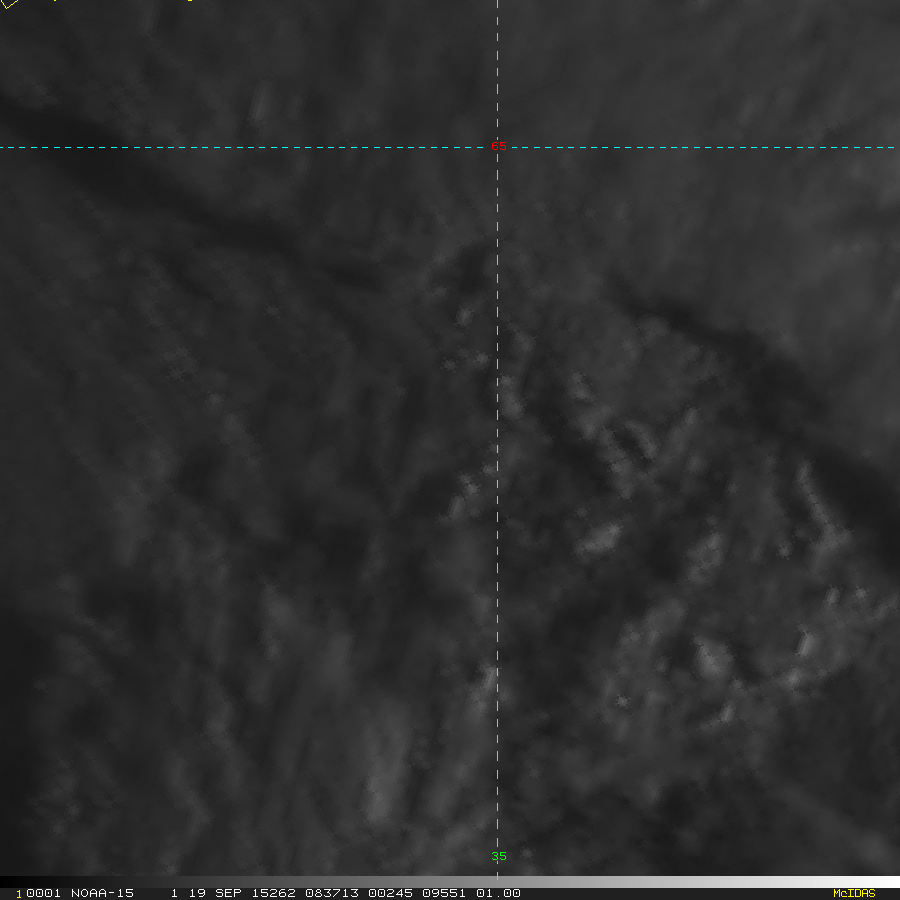This screenshot has height=900, width=900.
Task: Click the green 35 grid label
Action: click(499, 856)
